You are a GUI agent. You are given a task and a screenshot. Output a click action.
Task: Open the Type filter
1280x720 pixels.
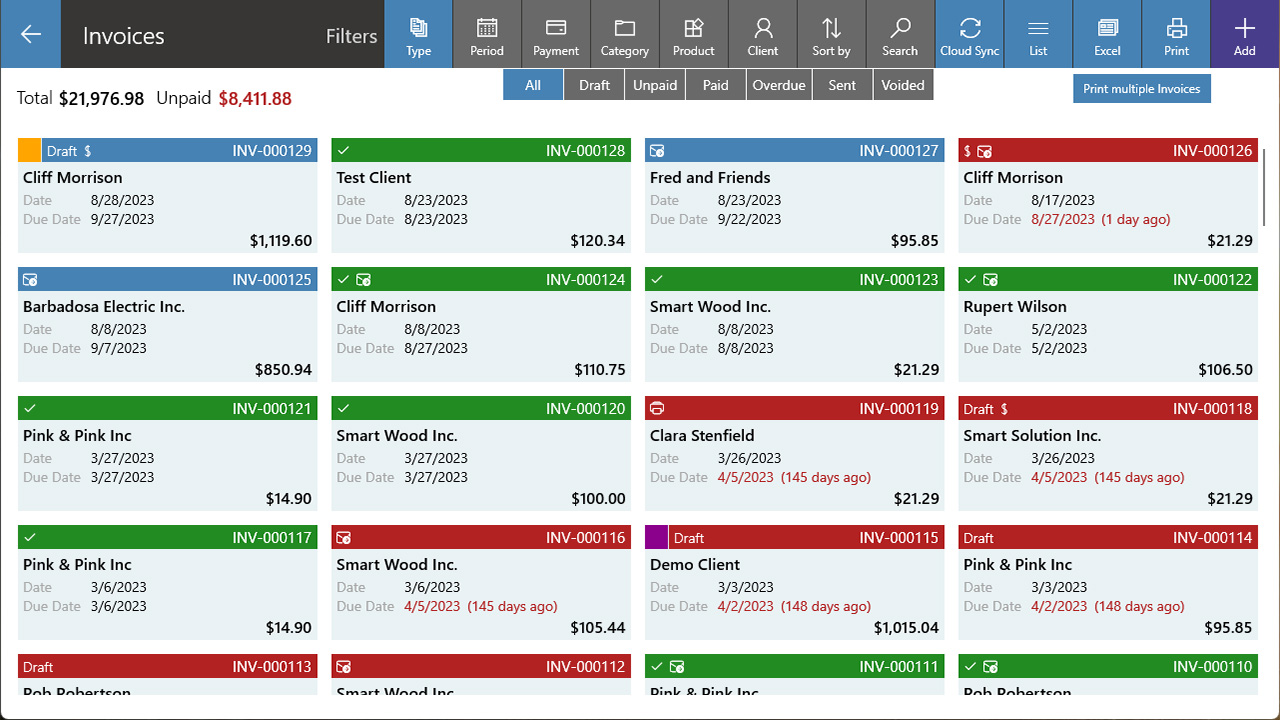pos(419,34)
